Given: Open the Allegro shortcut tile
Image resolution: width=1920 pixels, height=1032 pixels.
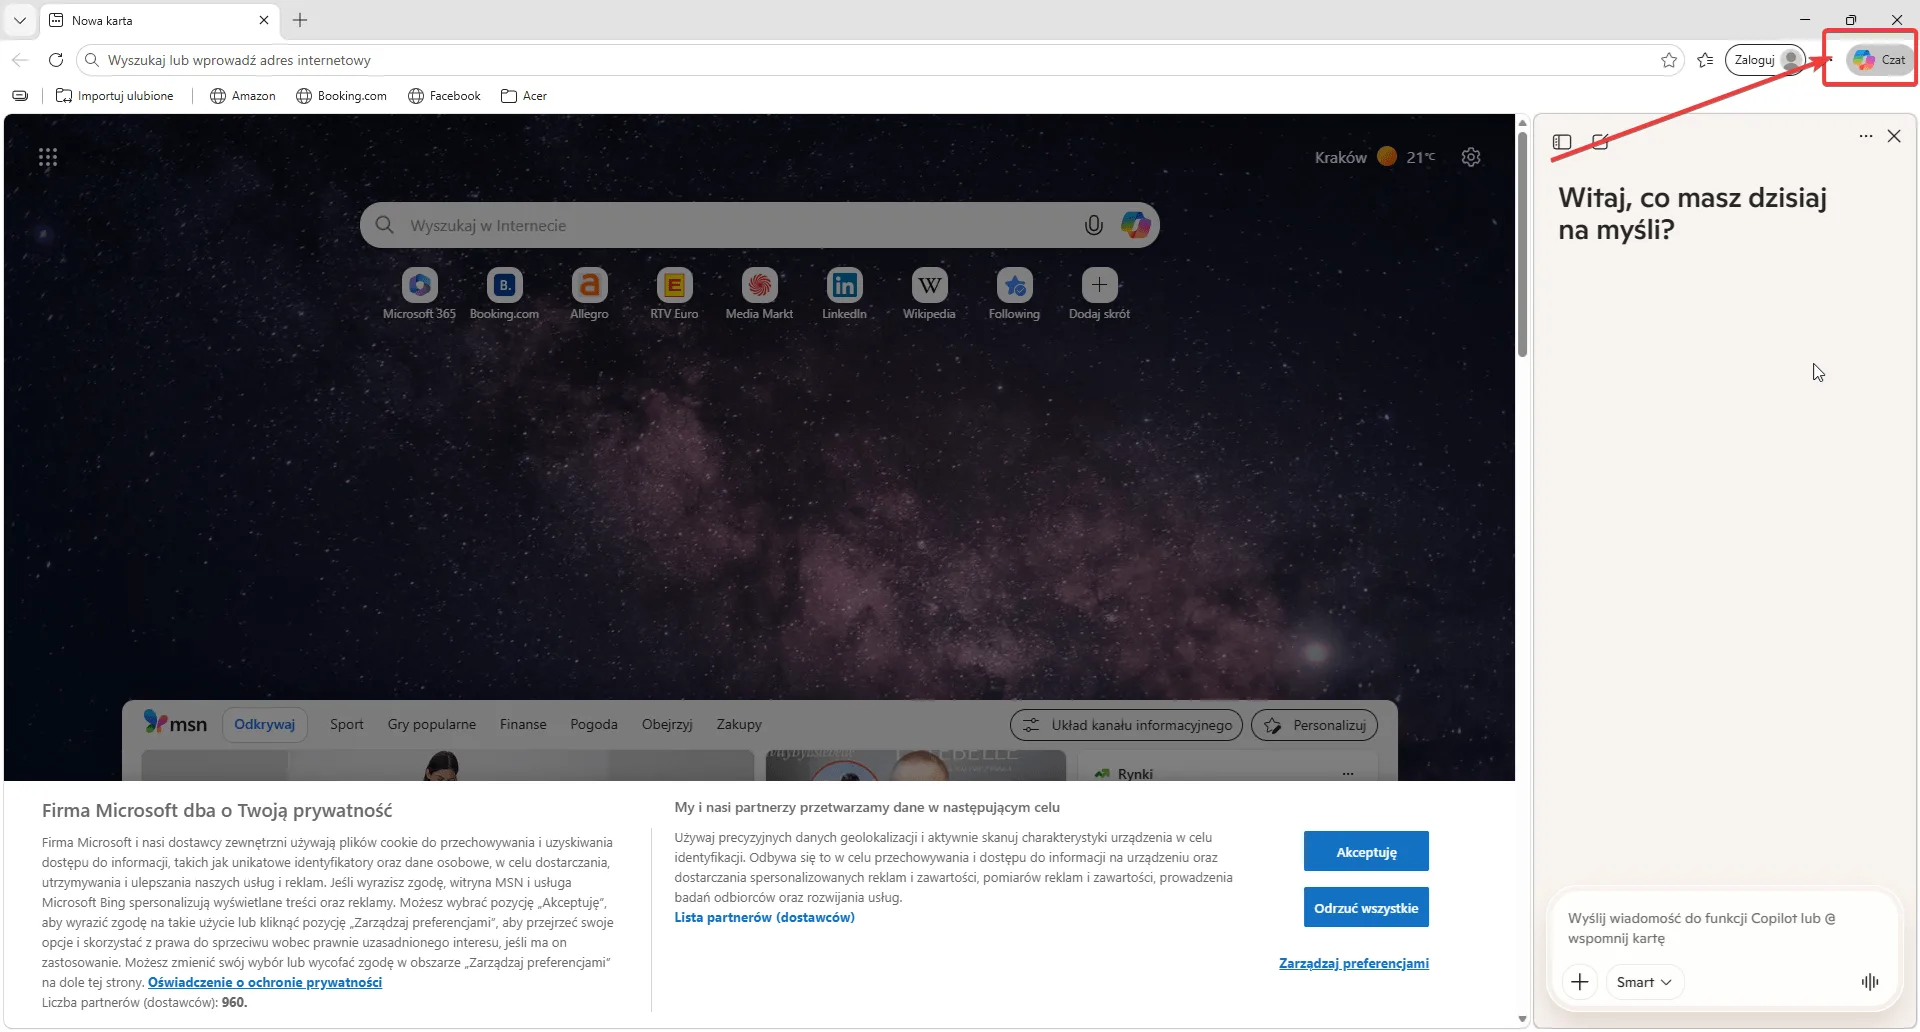Looking at the screenshot, I should click(x=589, y=294).
